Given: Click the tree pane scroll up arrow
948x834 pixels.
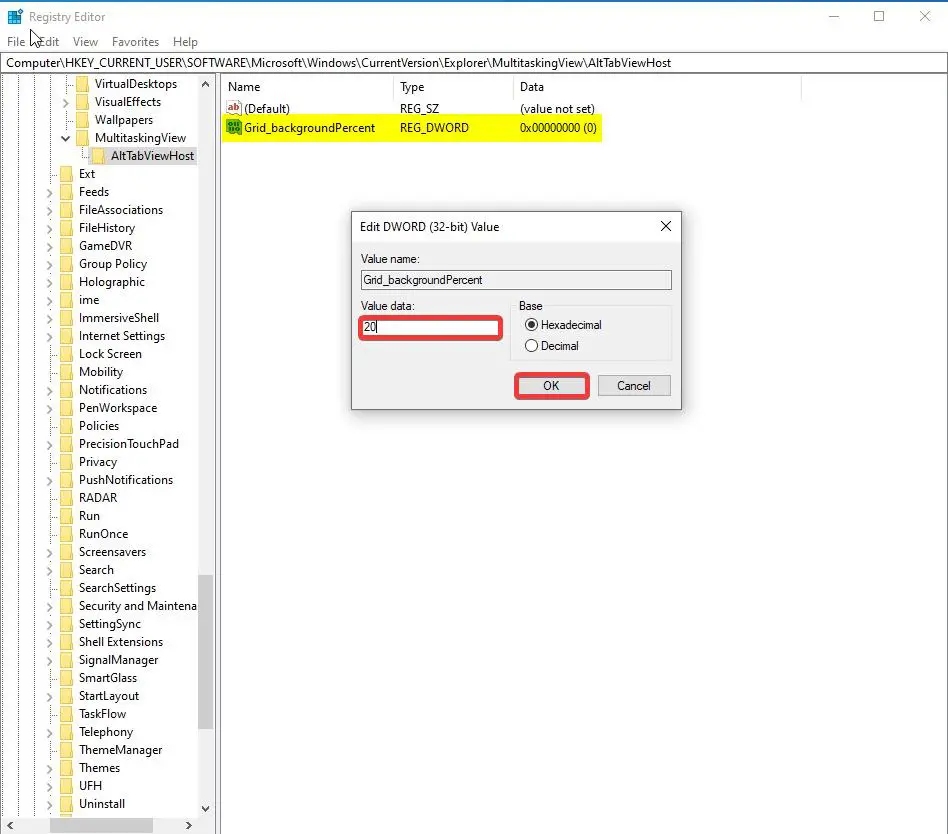Looking at the screenshot, I should [x=206, y=84].
